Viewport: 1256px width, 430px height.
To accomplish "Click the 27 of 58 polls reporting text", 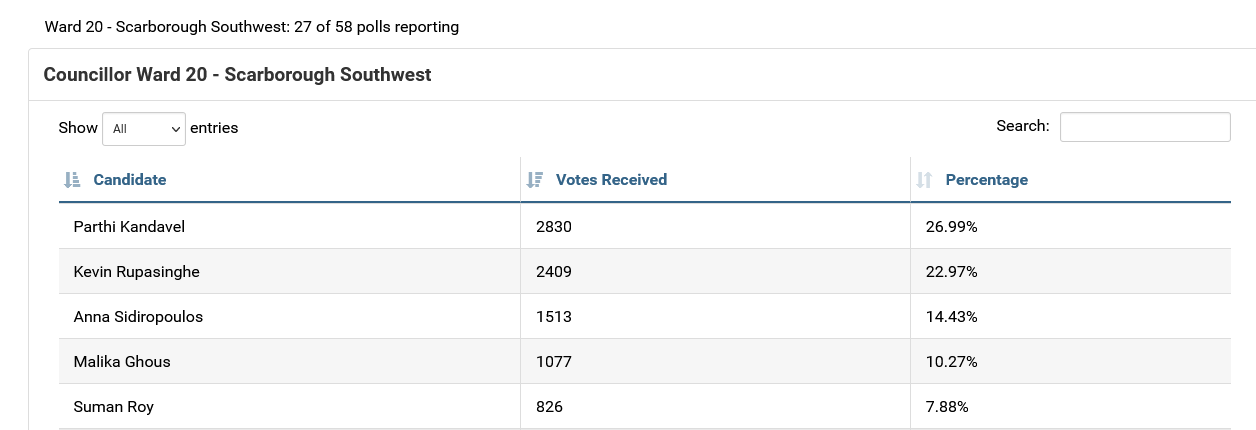I will point(376,27).
